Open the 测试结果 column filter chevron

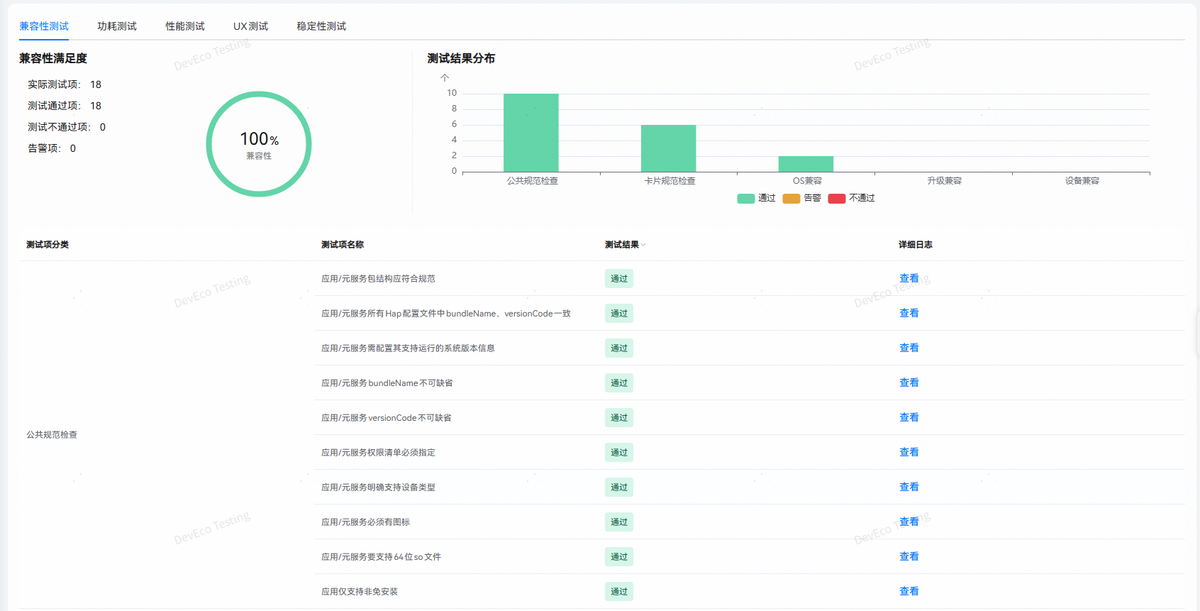[644, 245]
